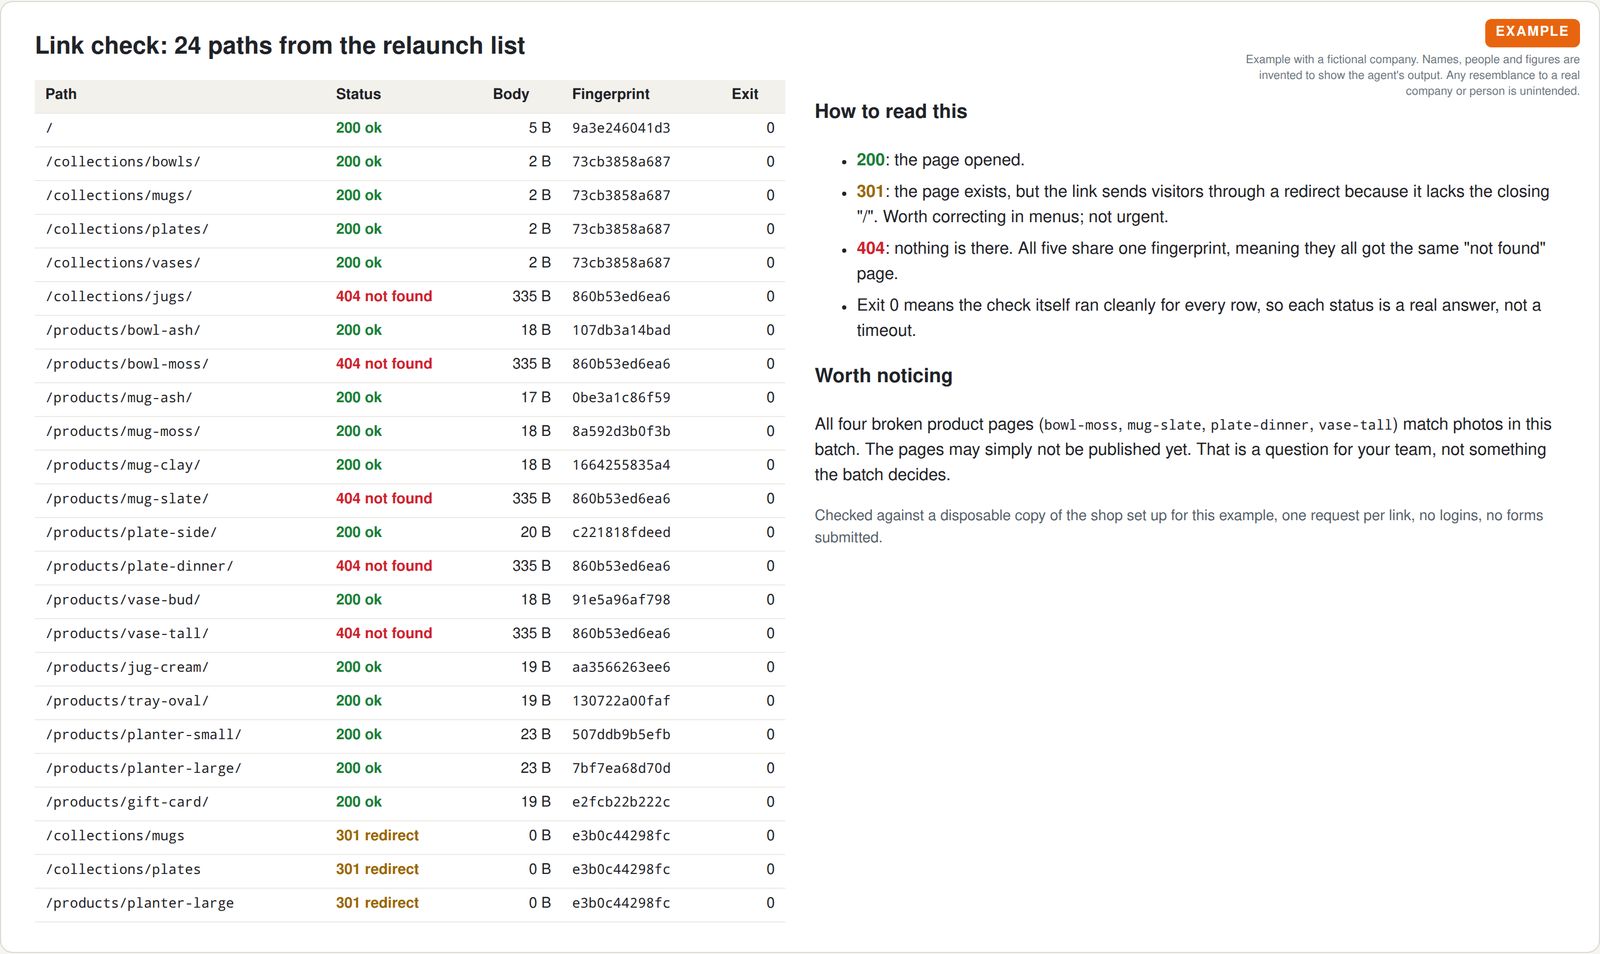Select the 5 B body size
The image size is (1600, 954).
click(x=540, y=128)
